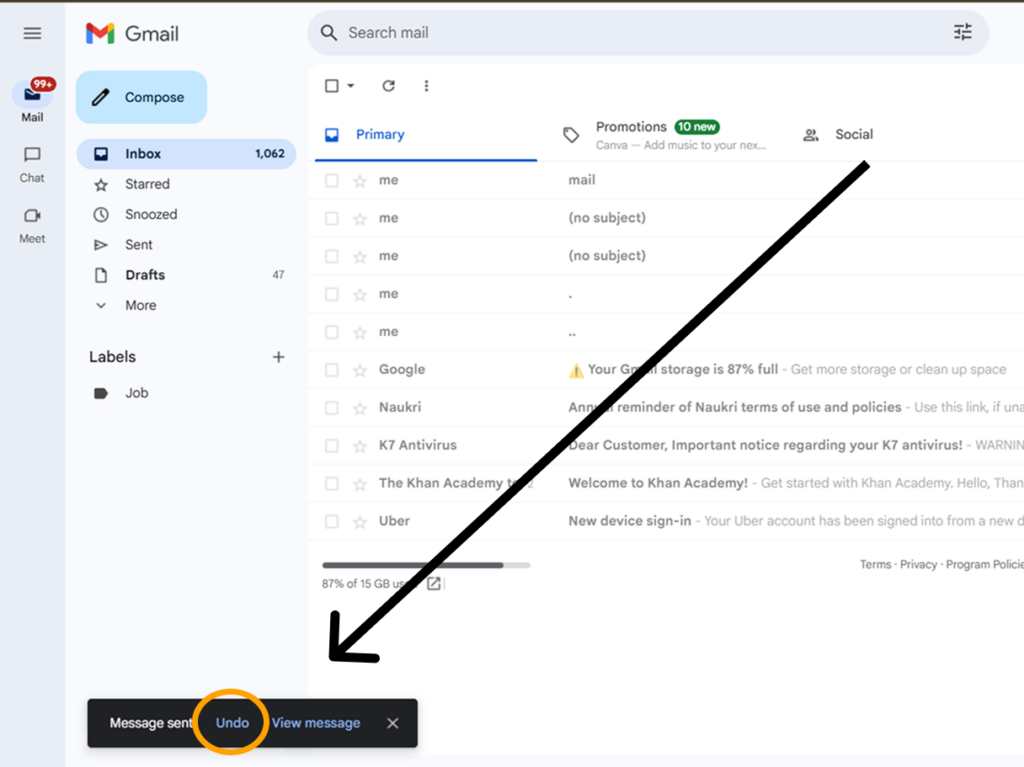1024x767 pixels.
Task: Star the Uber email
Action: tap(360, 522)
